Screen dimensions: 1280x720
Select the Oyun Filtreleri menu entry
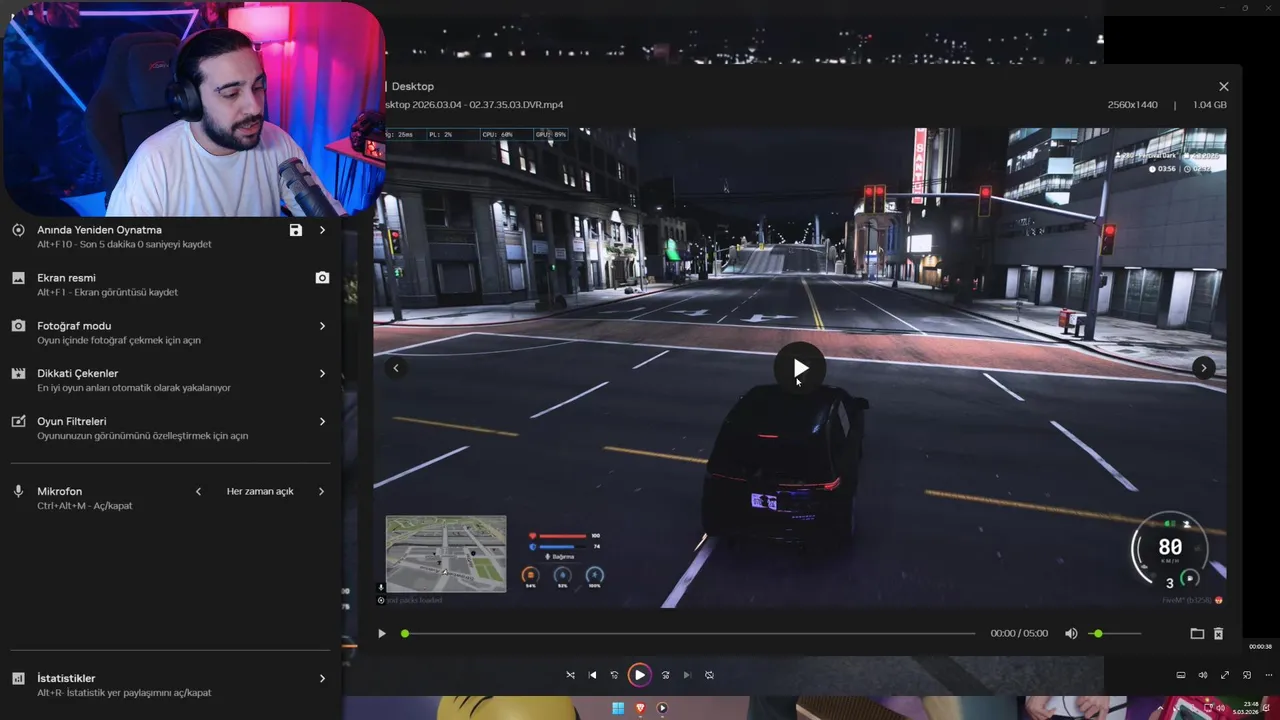point(170,428)
